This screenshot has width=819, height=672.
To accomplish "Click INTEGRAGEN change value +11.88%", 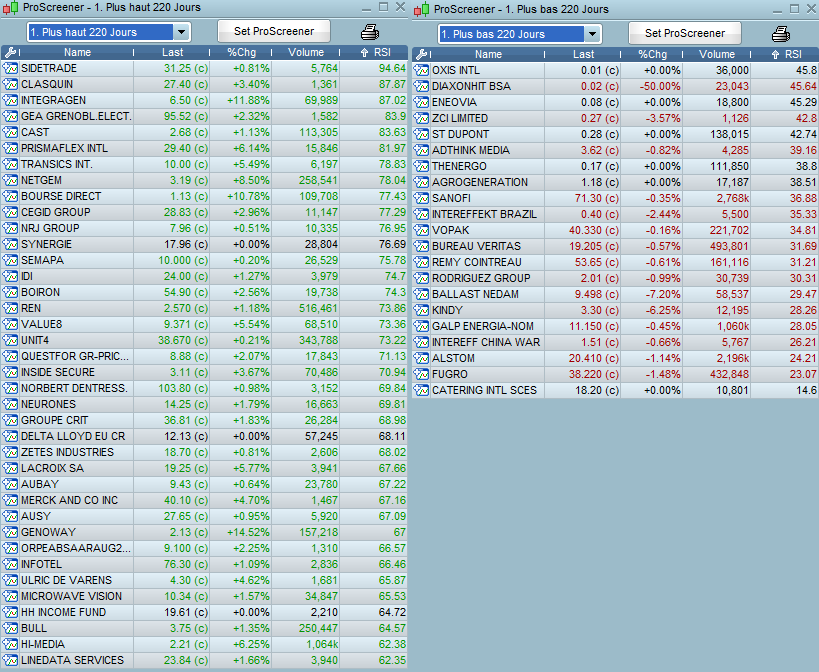I will (x=248, y=100).
